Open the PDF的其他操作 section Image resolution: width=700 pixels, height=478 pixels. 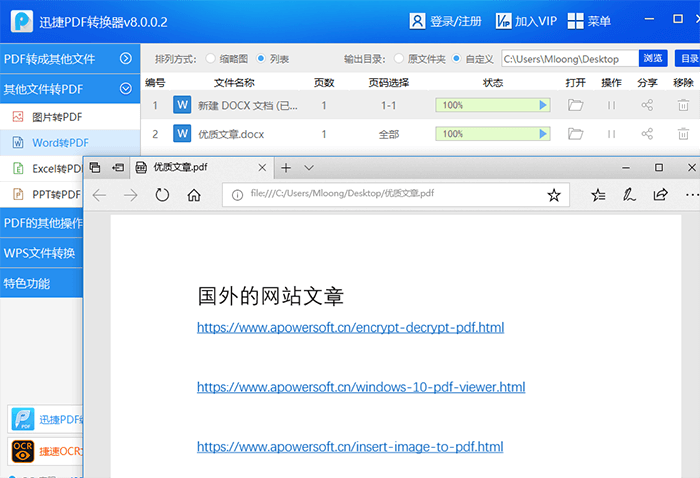(42, 223)
